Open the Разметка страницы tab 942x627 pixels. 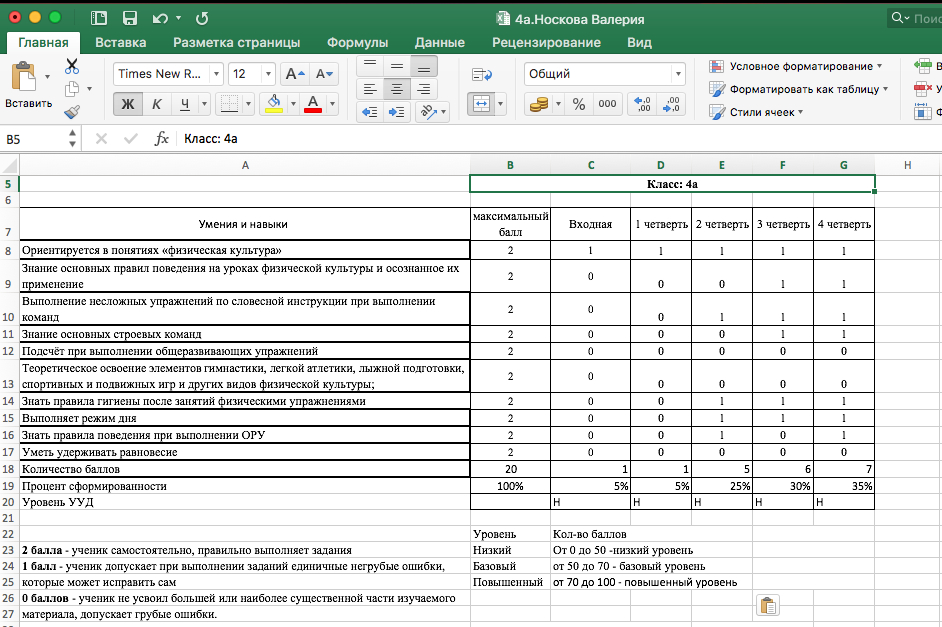[237, 43]
